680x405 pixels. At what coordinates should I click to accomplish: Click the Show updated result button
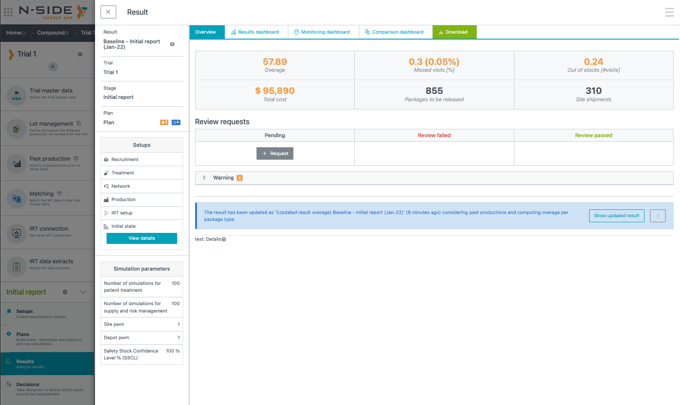pos(616,215)
